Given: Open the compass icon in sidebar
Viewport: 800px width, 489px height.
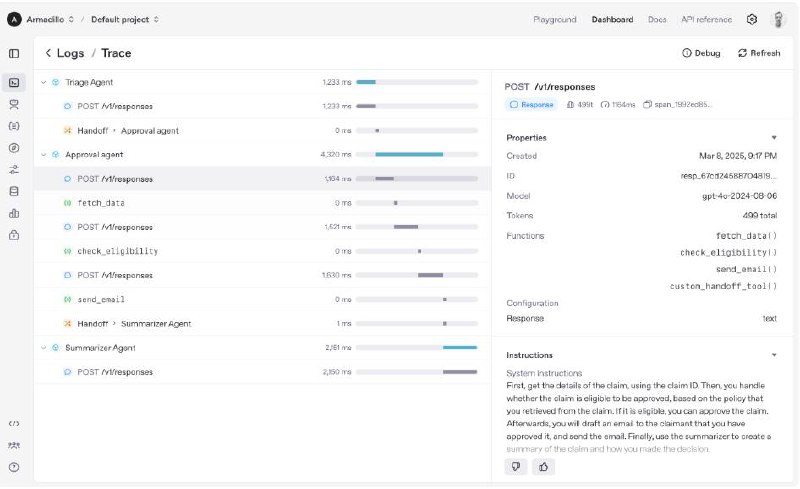Looking at the screenshot, I should [x=14, y=148].
